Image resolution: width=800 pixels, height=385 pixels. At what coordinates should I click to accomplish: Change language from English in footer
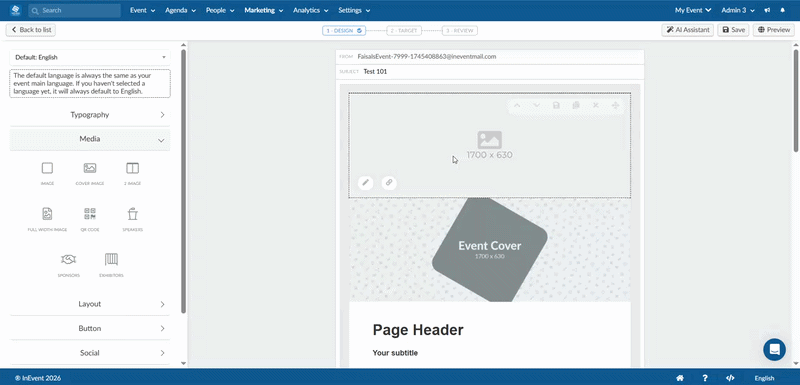pyautogui.click(x=764, y=378)
